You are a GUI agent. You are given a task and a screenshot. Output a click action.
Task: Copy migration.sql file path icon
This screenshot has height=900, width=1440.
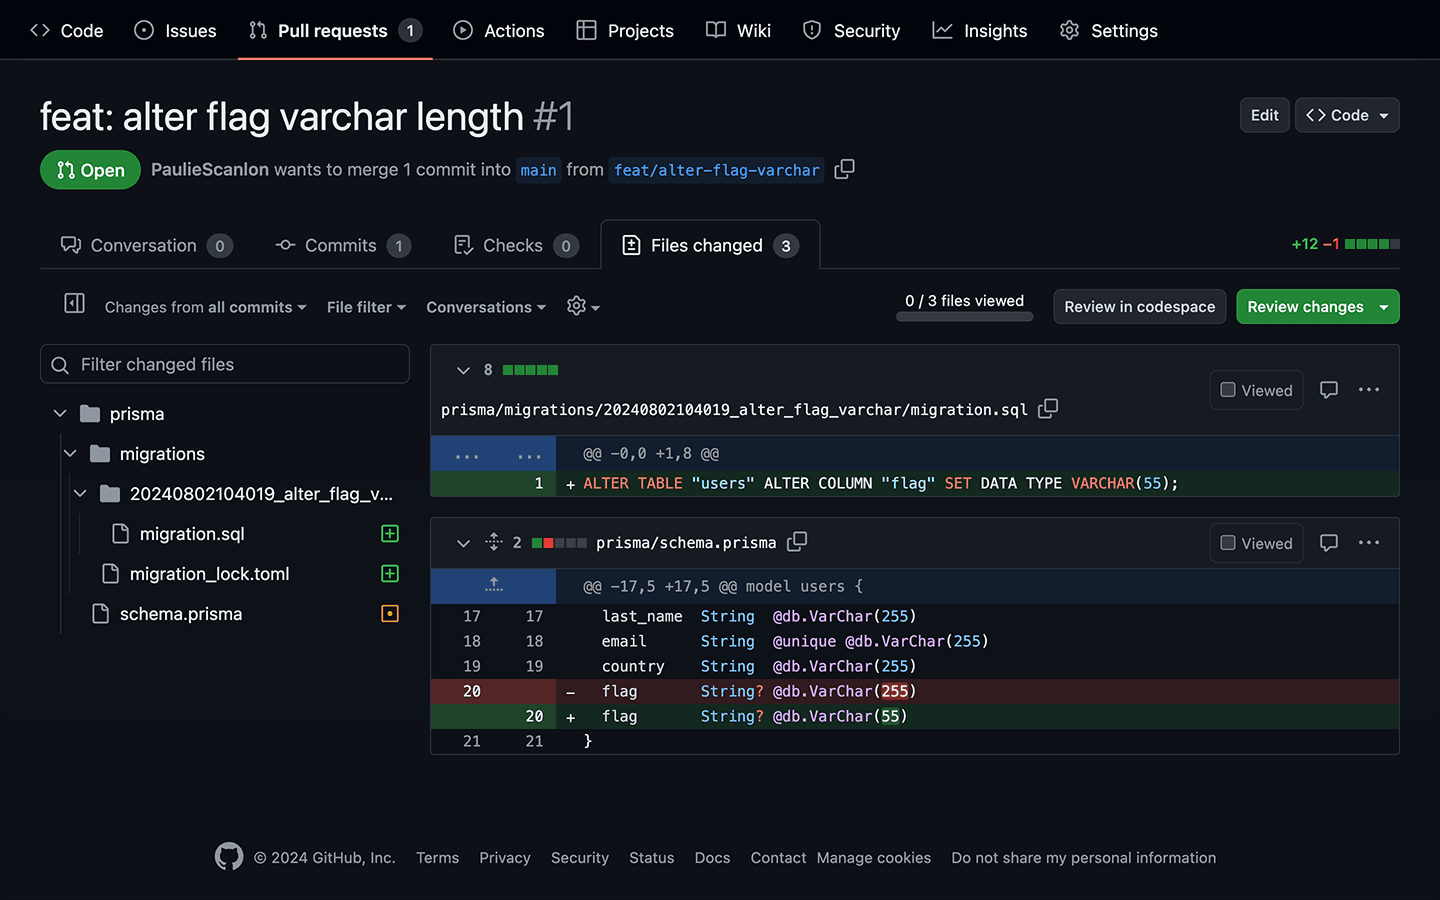point(1048,408)
